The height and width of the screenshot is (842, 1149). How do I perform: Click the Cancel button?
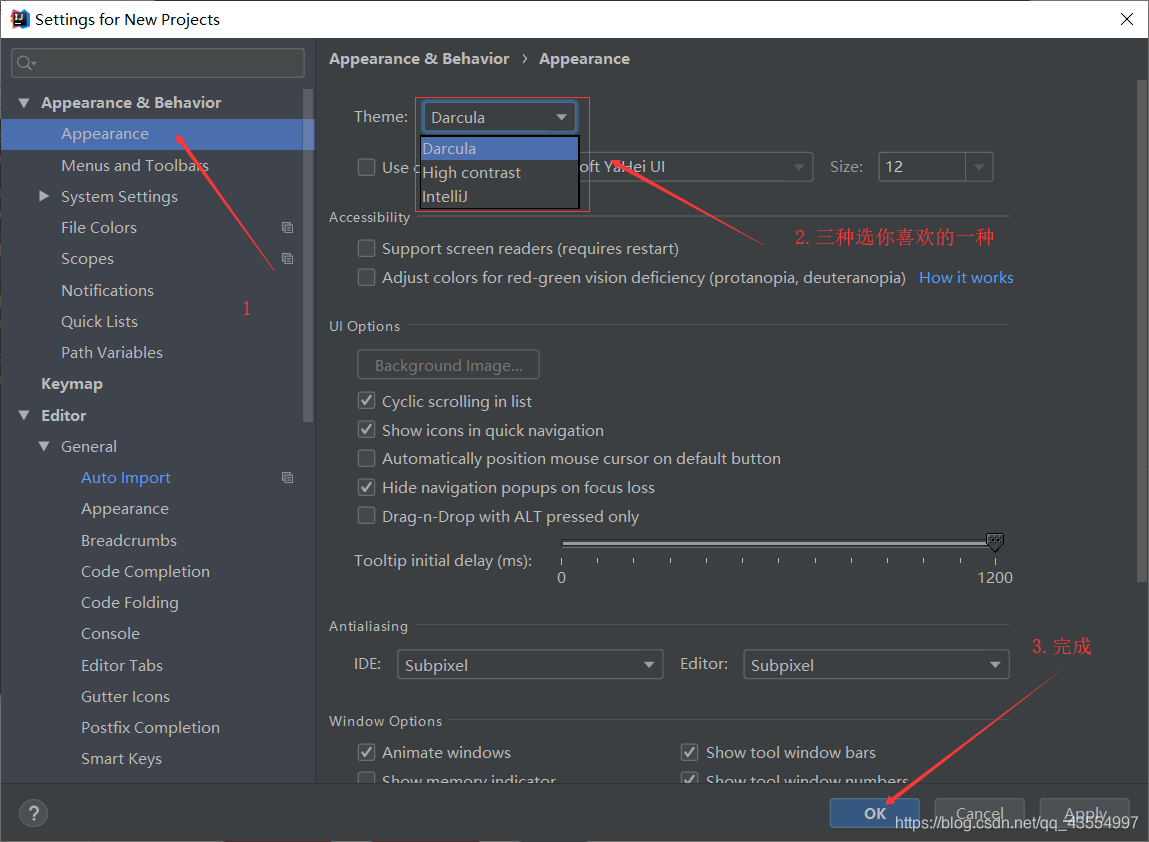pos(980,813)
